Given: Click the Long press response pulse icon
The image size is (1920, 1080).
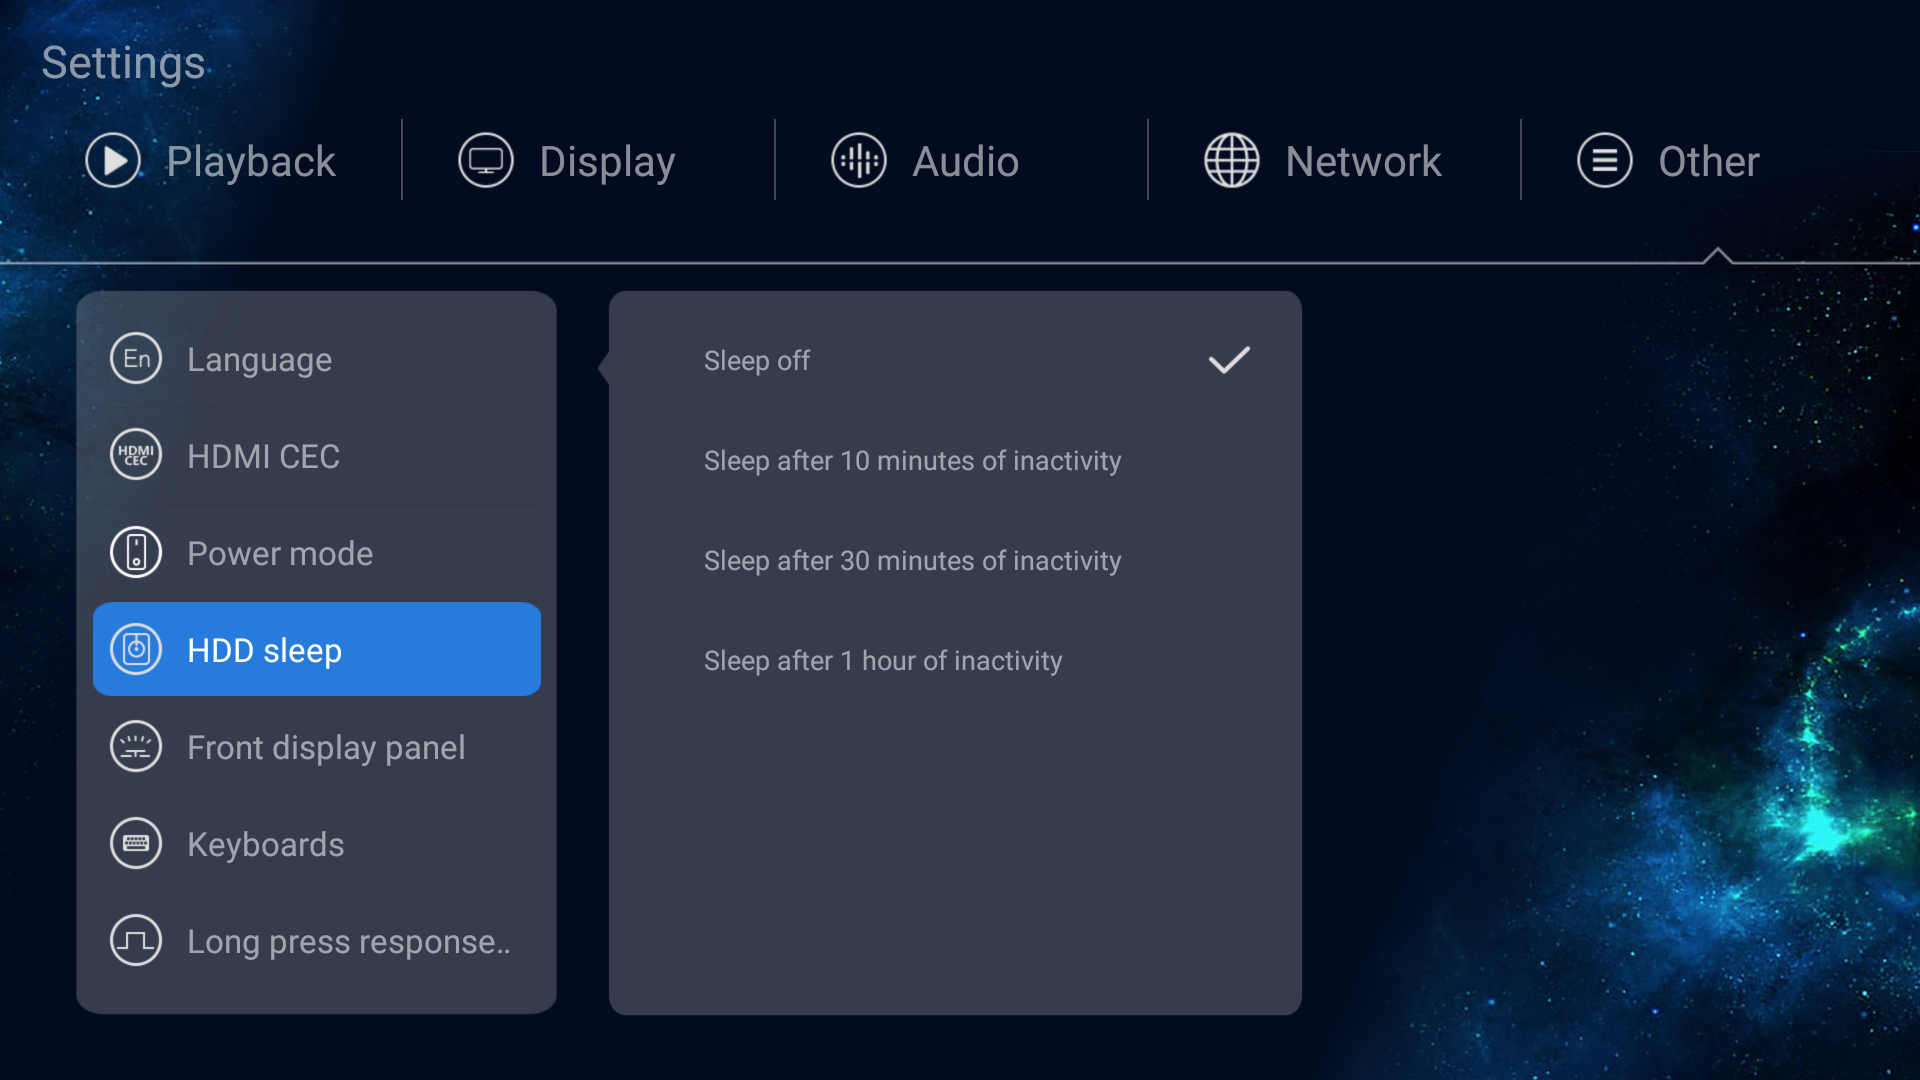Looking at the screenshot, I should point(136,940).
